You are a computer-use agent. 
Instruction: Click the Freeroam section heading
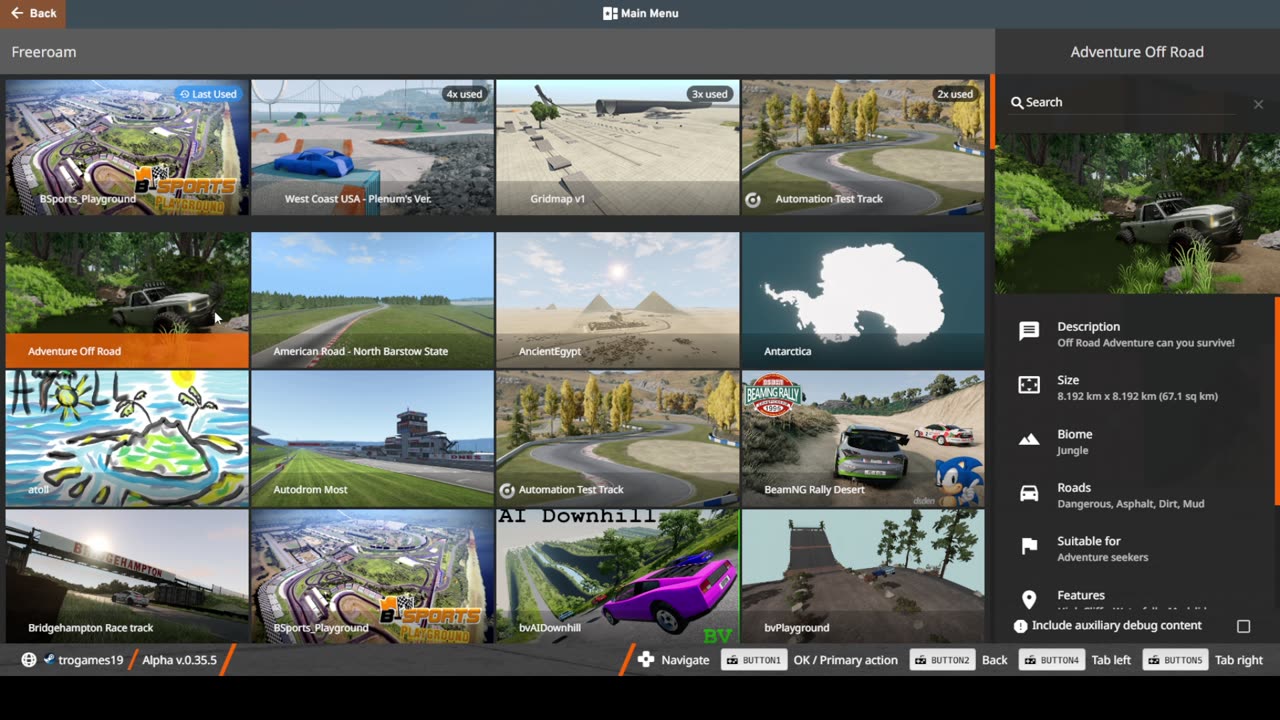pos(44,52)
